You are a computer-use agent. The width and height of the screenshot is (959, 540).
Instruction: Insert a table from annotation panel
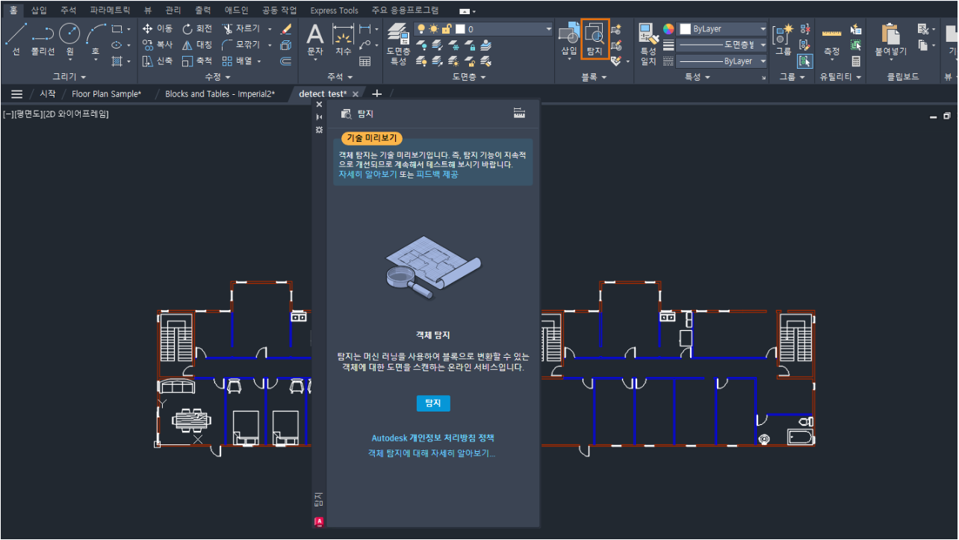click(x=365, y=61)
